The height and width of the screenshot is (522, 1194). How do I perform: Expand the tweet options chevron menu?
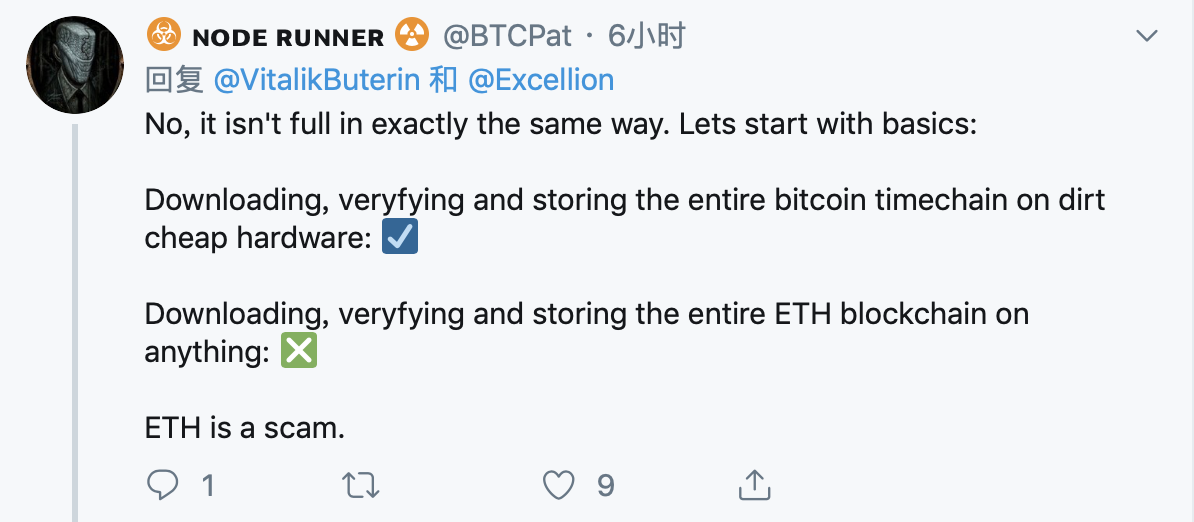1146,35
